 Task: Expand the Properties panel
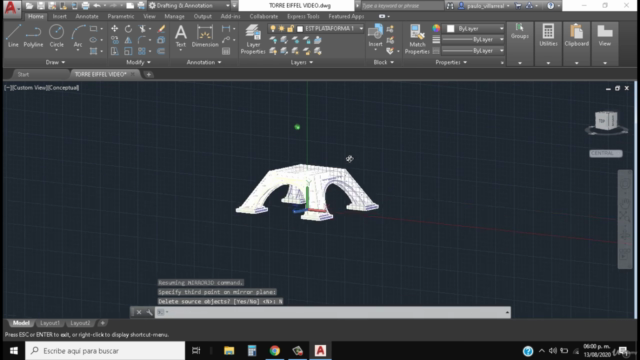tap(451, 62)
